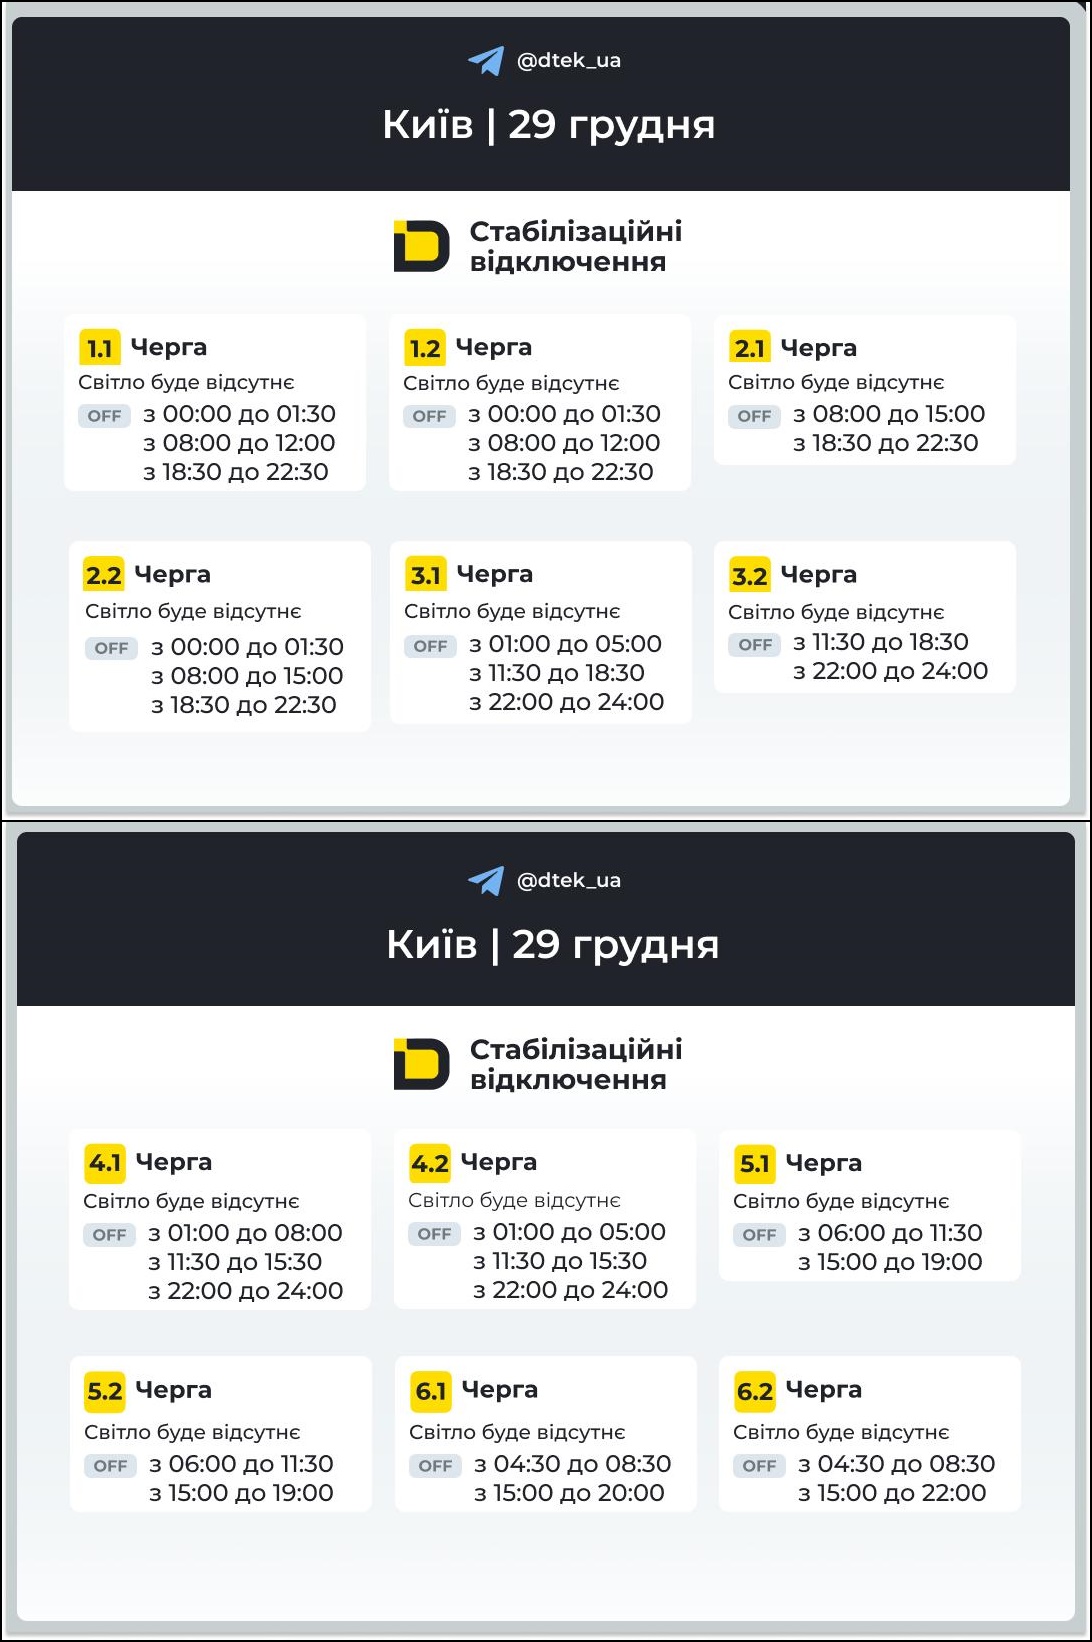Open the @dtek_ua handle in the lower header
Screen dimensions: 1092x1642
[x=568, y=881]
